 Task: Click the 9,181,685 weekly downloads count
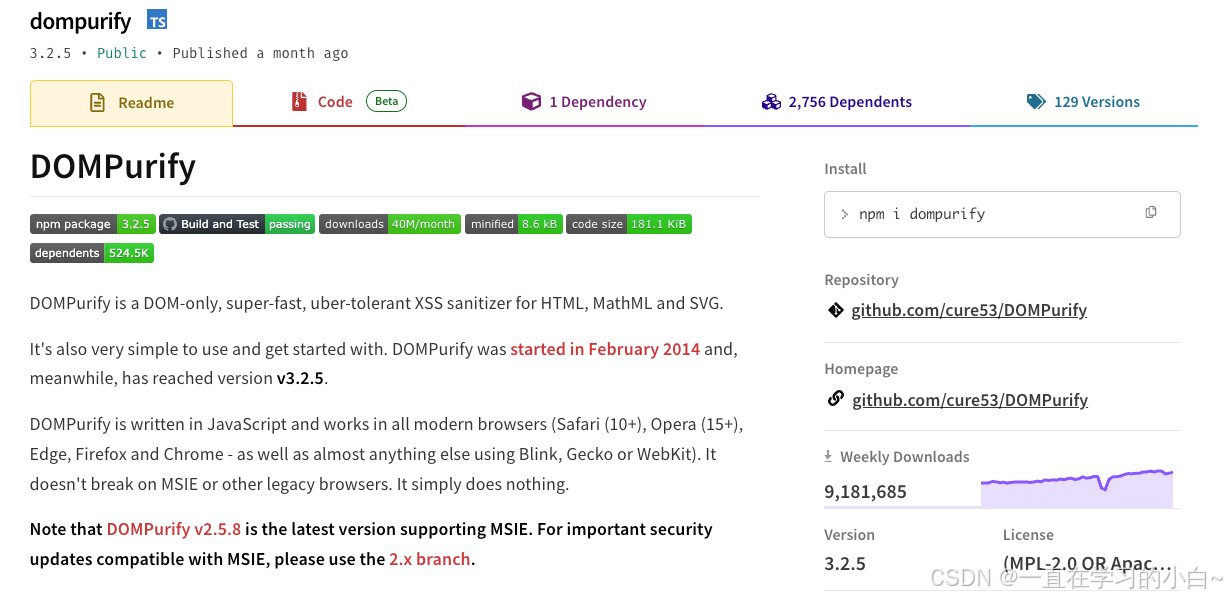coord(865,492)
